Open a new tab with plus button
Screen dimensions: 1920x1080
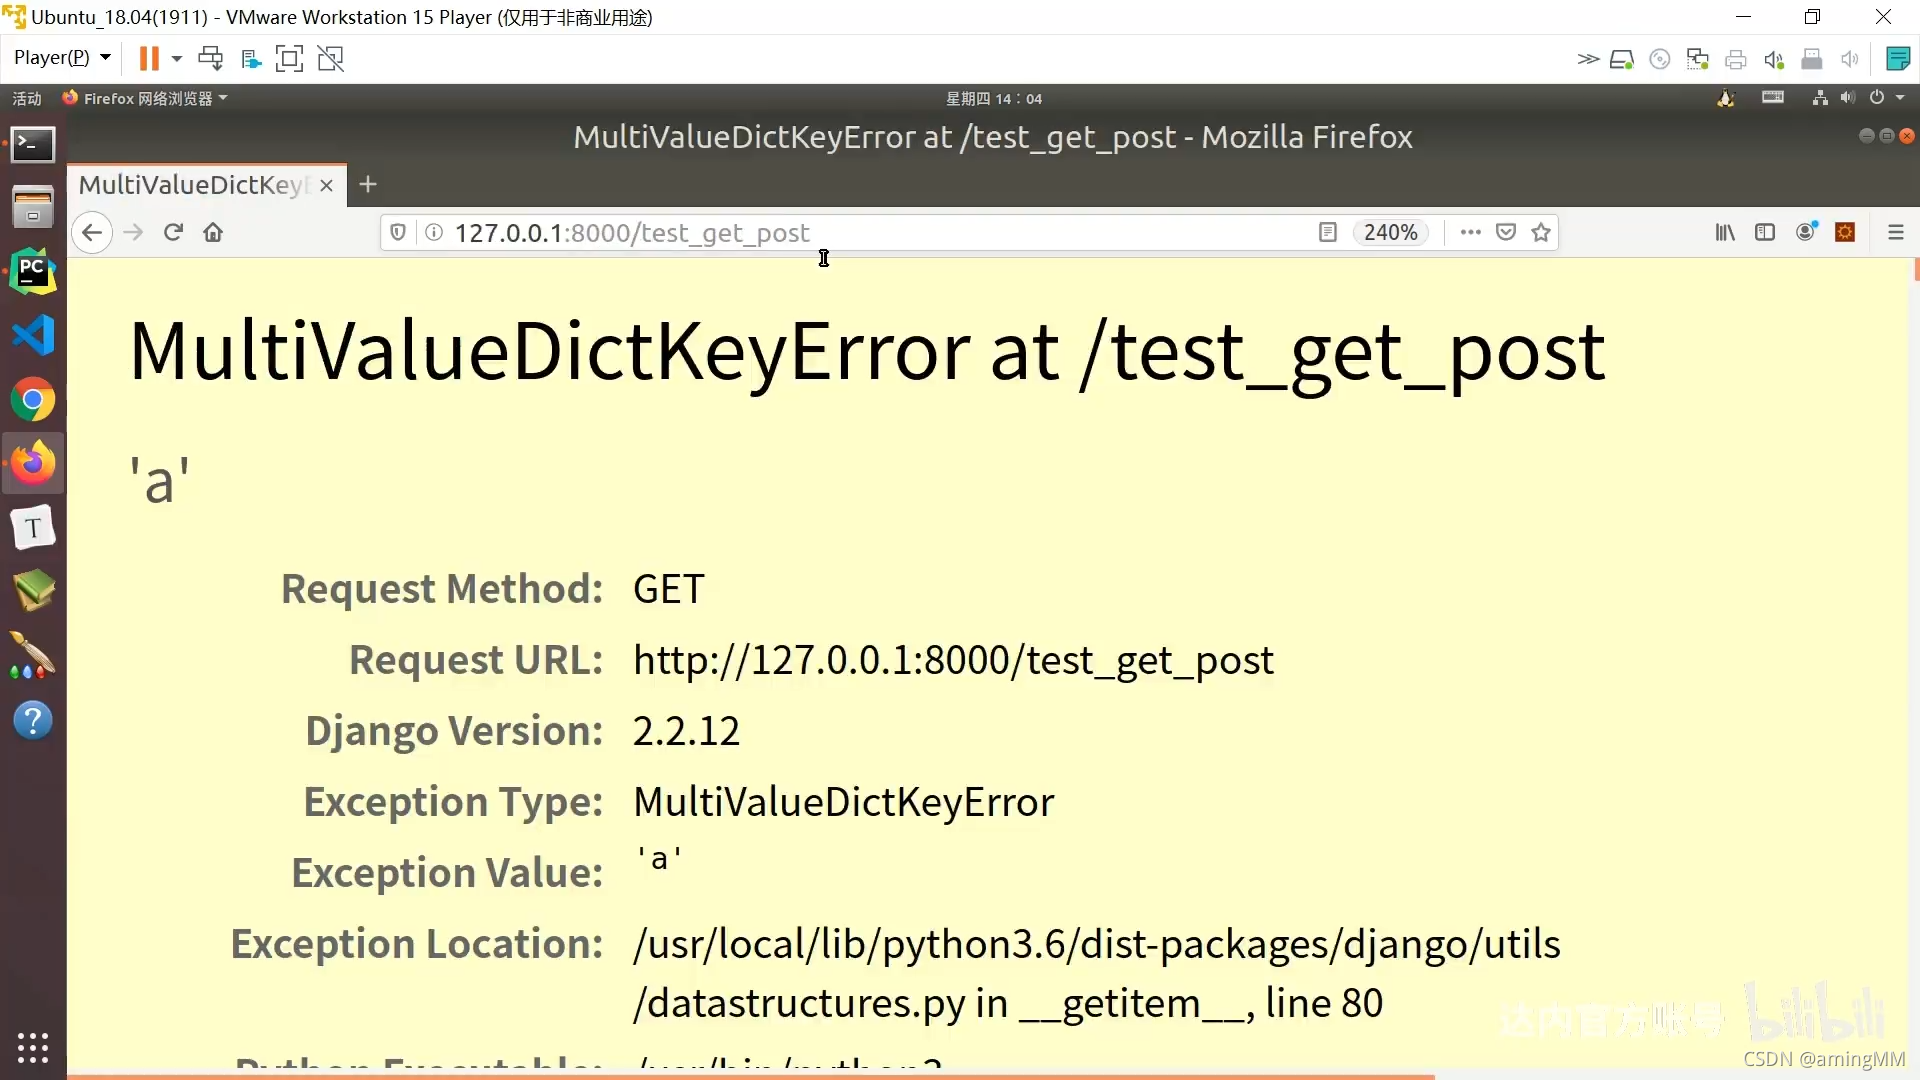(368, 184)
